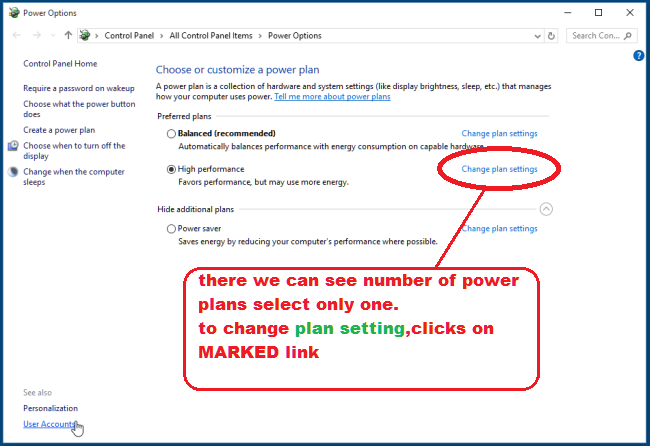650x446 pixels.
Task: Open Create a power plan
Action: point(59,130)
